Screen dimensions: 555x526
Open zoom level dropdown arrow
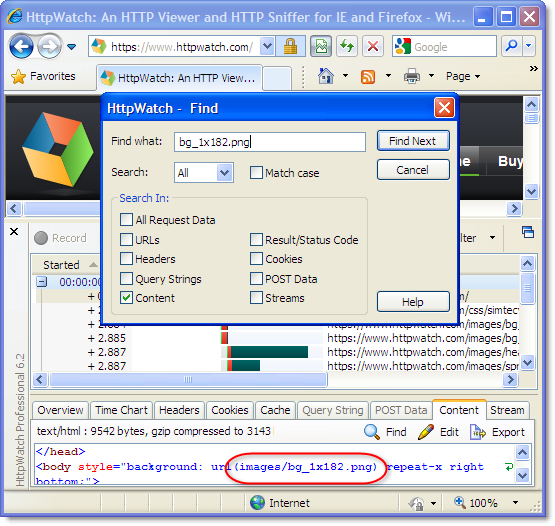click(515, 503)
